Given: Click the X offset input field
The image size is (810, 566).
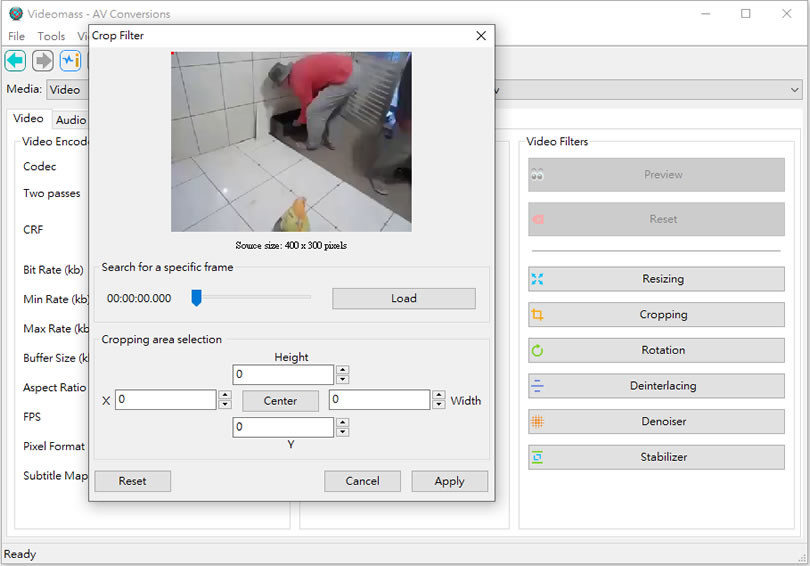Looking at the screenshot, I should [x=166, y=400].
